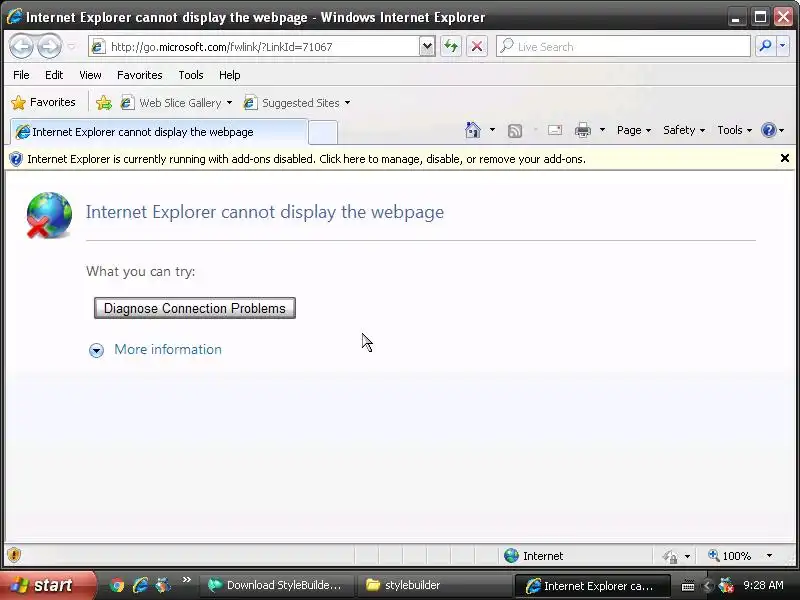The image size is (800, 600).
Task: Switch to stylebuilder folder taskbar window
Action: pyautogui.click(x=433, y=585)
